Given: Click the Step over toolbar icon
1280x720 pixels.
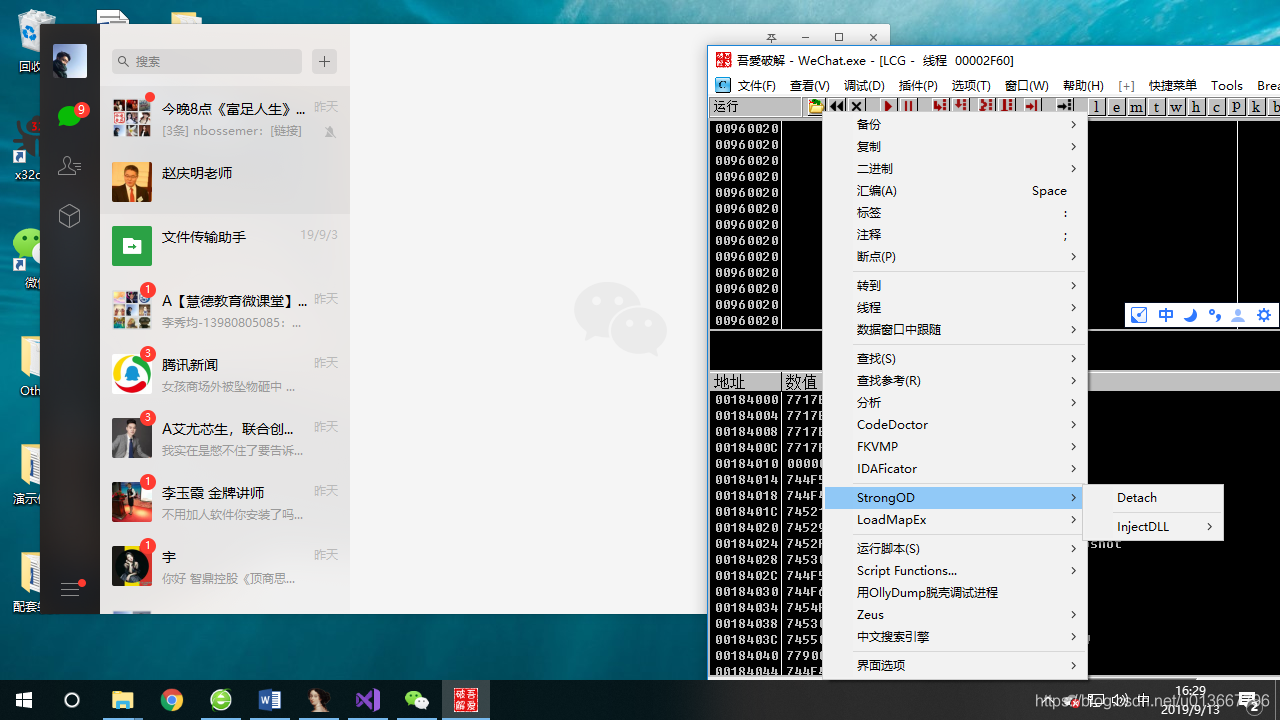Looking at the screenshot, I should (x=961, y=106).
